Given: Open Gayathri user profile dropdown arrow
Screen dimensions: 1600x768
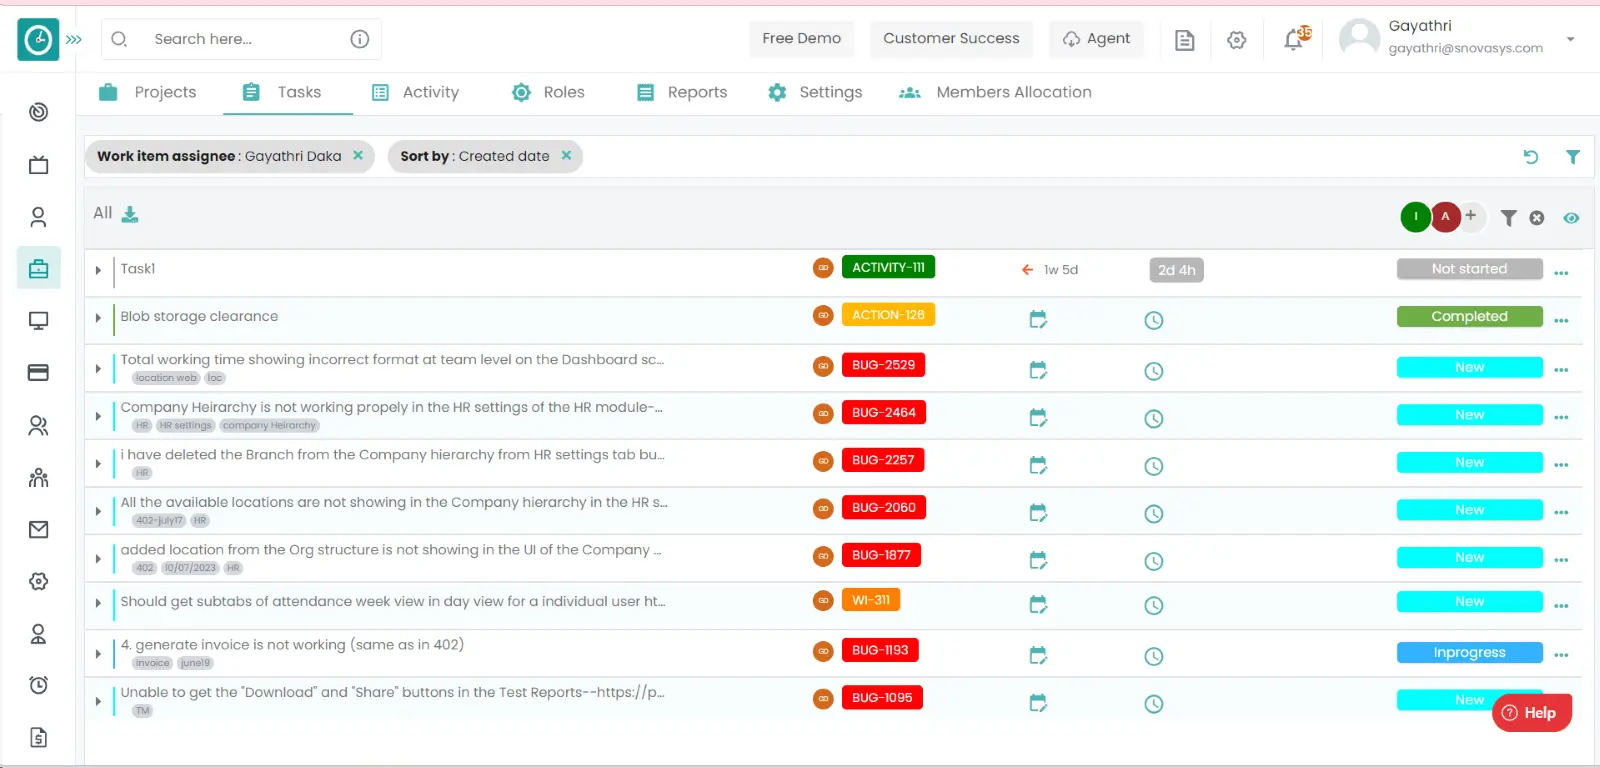Looking at the screenshot, I should [1571, 39].
